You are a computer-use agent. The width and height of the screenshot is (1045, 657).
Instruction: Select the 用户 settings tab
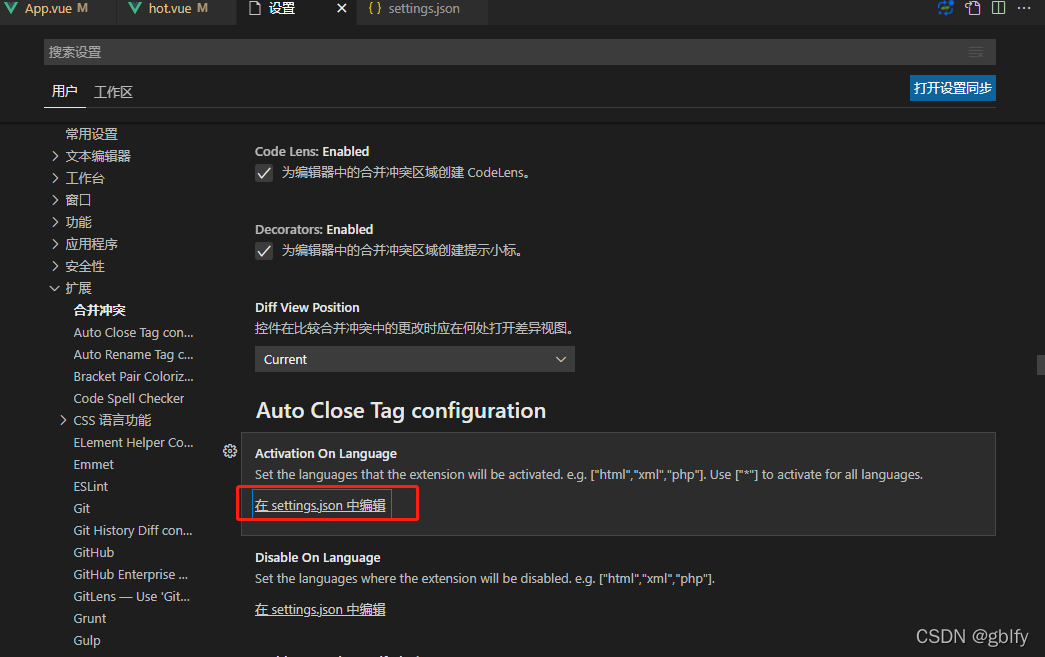(65, 91)
